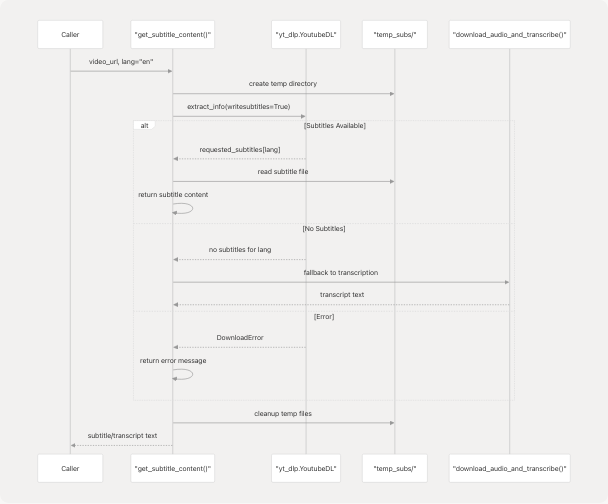The height and width of the screenshot is (504, 608).
Task: Click the extract_info(writesubtitles=True) message label
Action: coord(238,106)
